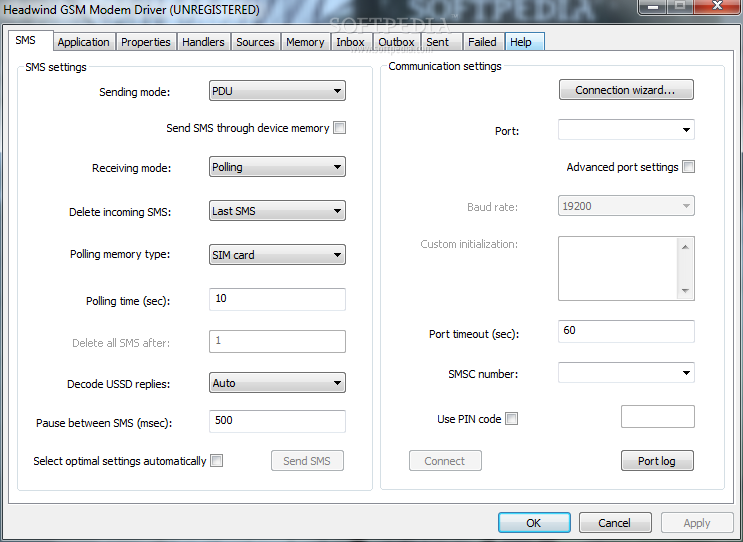Expand the Polling memory type dropdown
This screenshot has height=542, width=743.
[x=277, y=254]
